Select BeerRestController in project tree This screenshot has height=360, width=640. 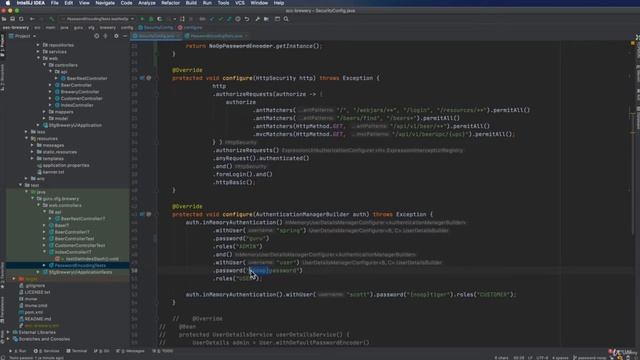point(84,78)
